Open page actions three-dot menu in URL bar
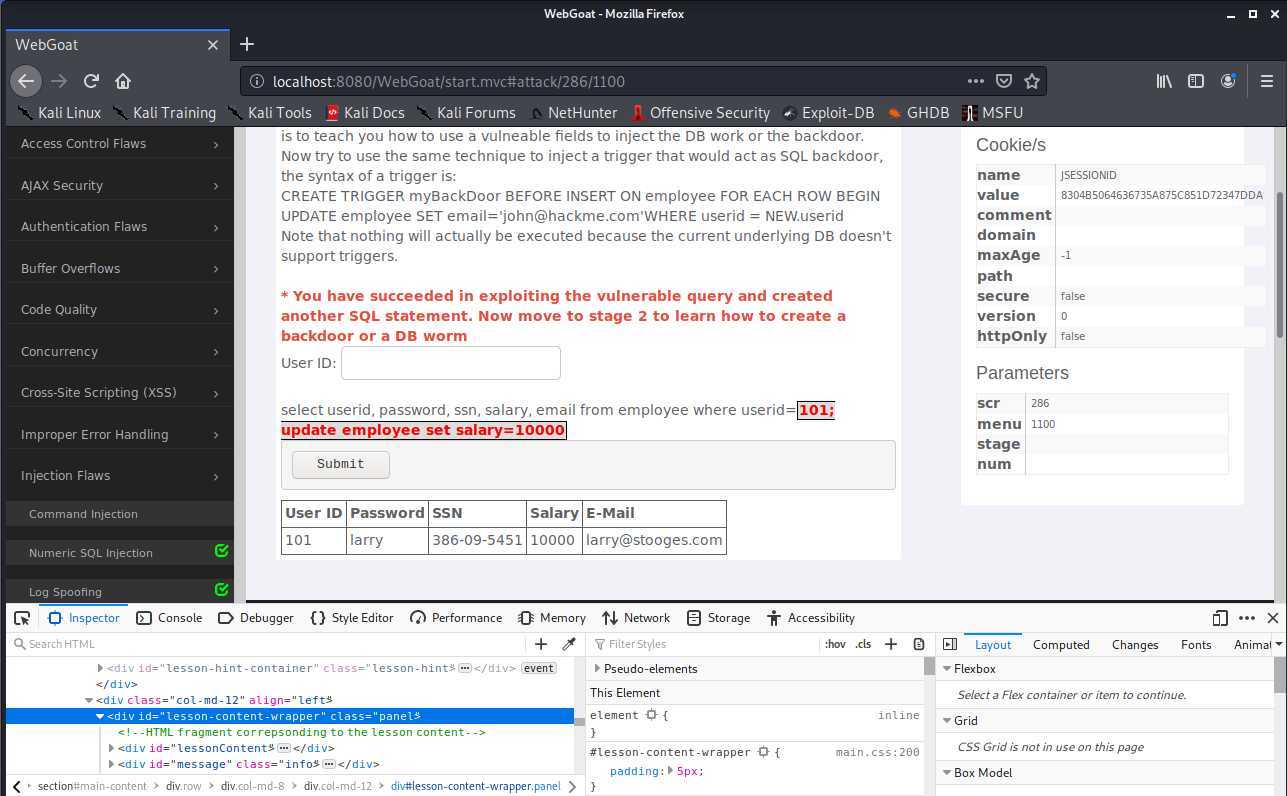The image size is (1287, 796). coord(975,81)
